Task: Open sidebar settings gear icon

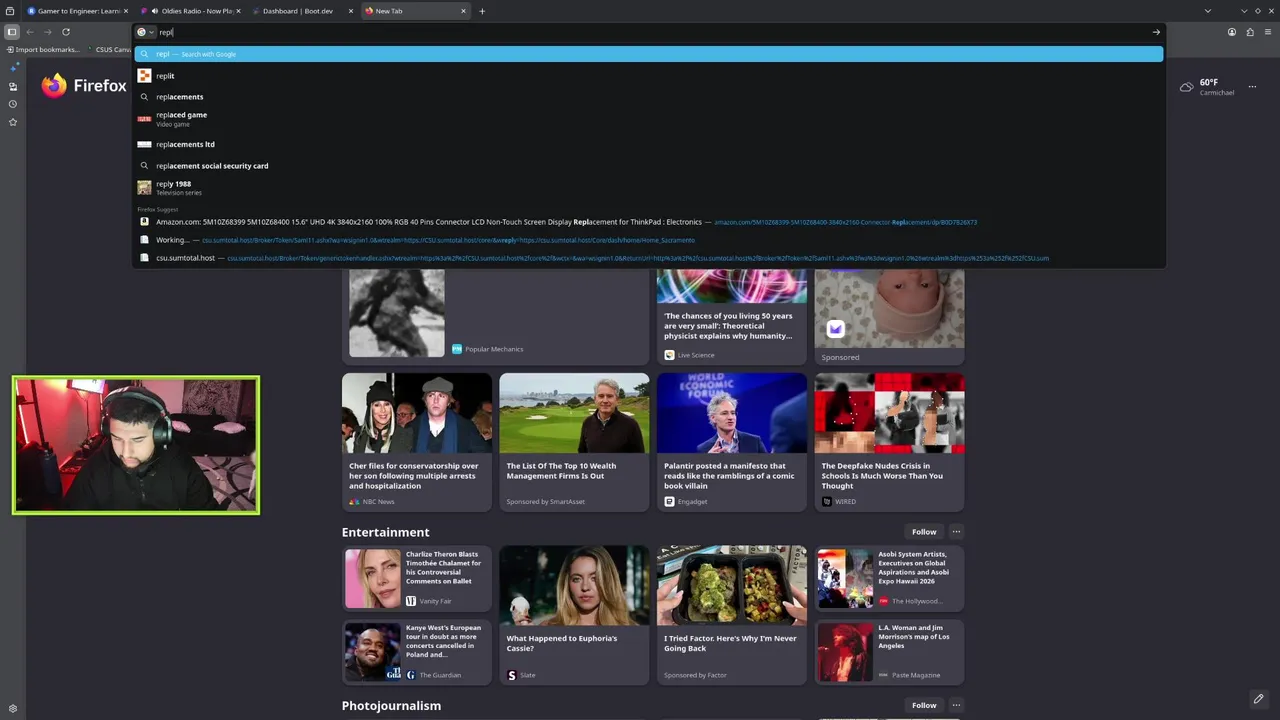Action: tap(13, 708)
